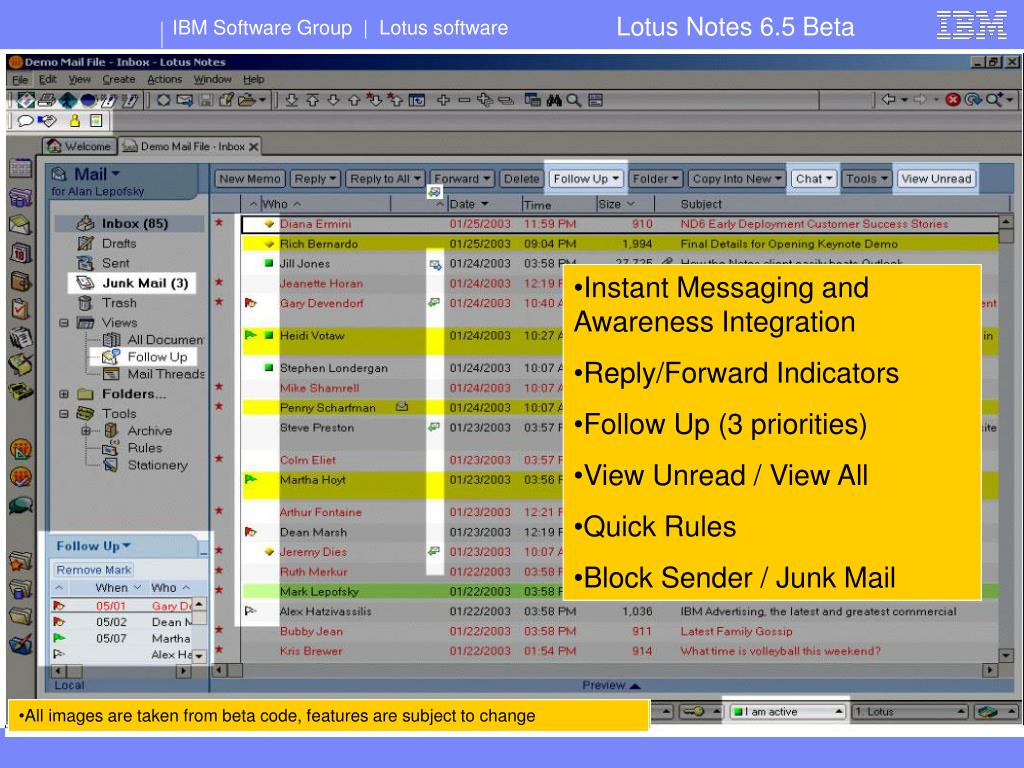
Task: Collapse the Views tree node
Action: pyautogui.click(x=64, y=323)
